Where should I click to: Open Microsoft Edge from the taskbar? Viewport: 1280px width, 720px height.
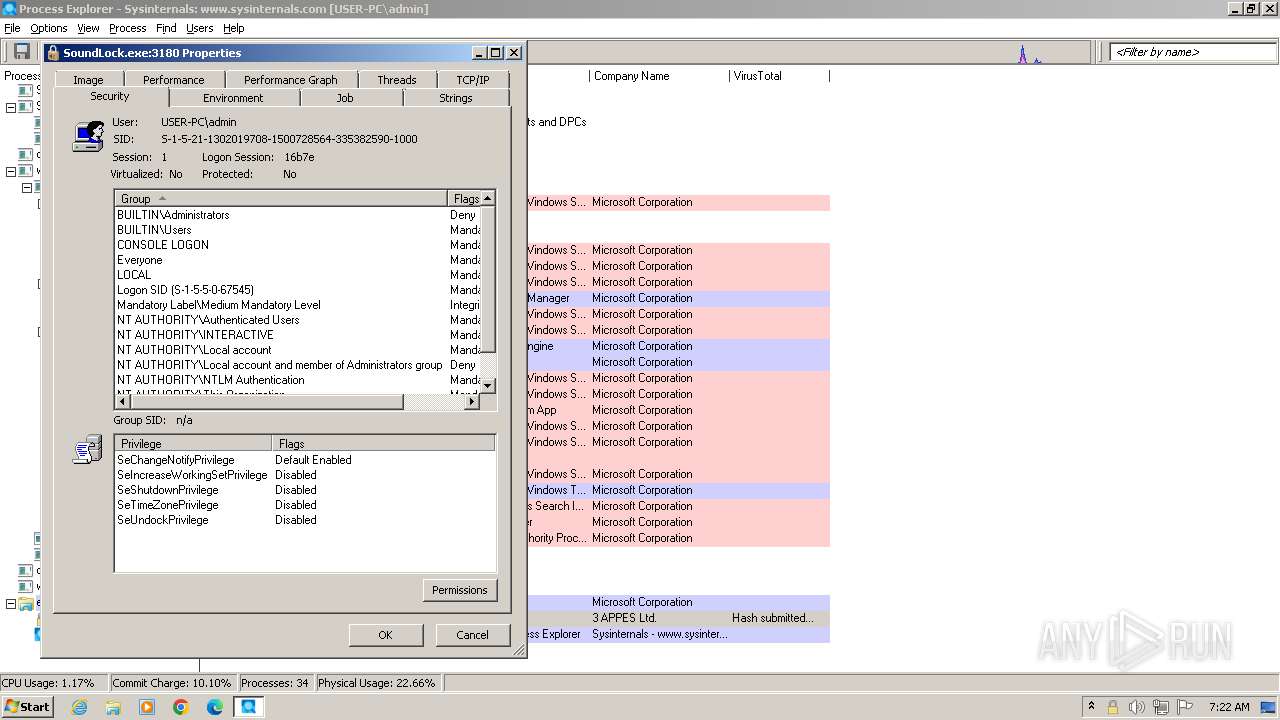215,707
